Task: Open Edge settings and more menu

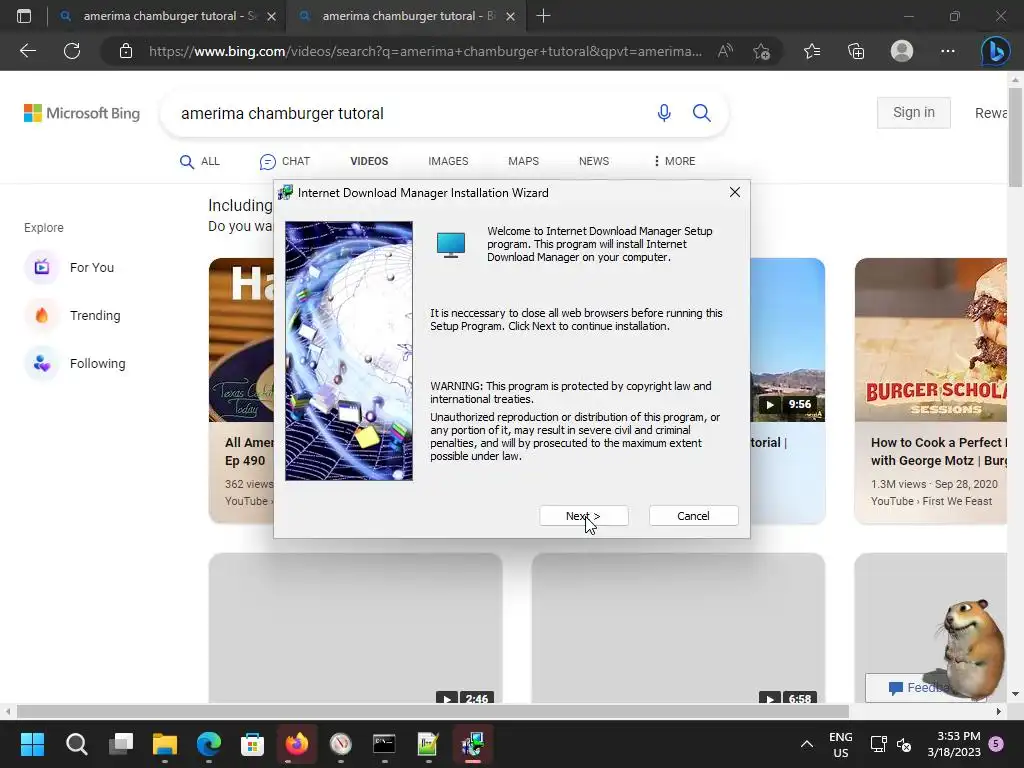Action: (948, 51)
